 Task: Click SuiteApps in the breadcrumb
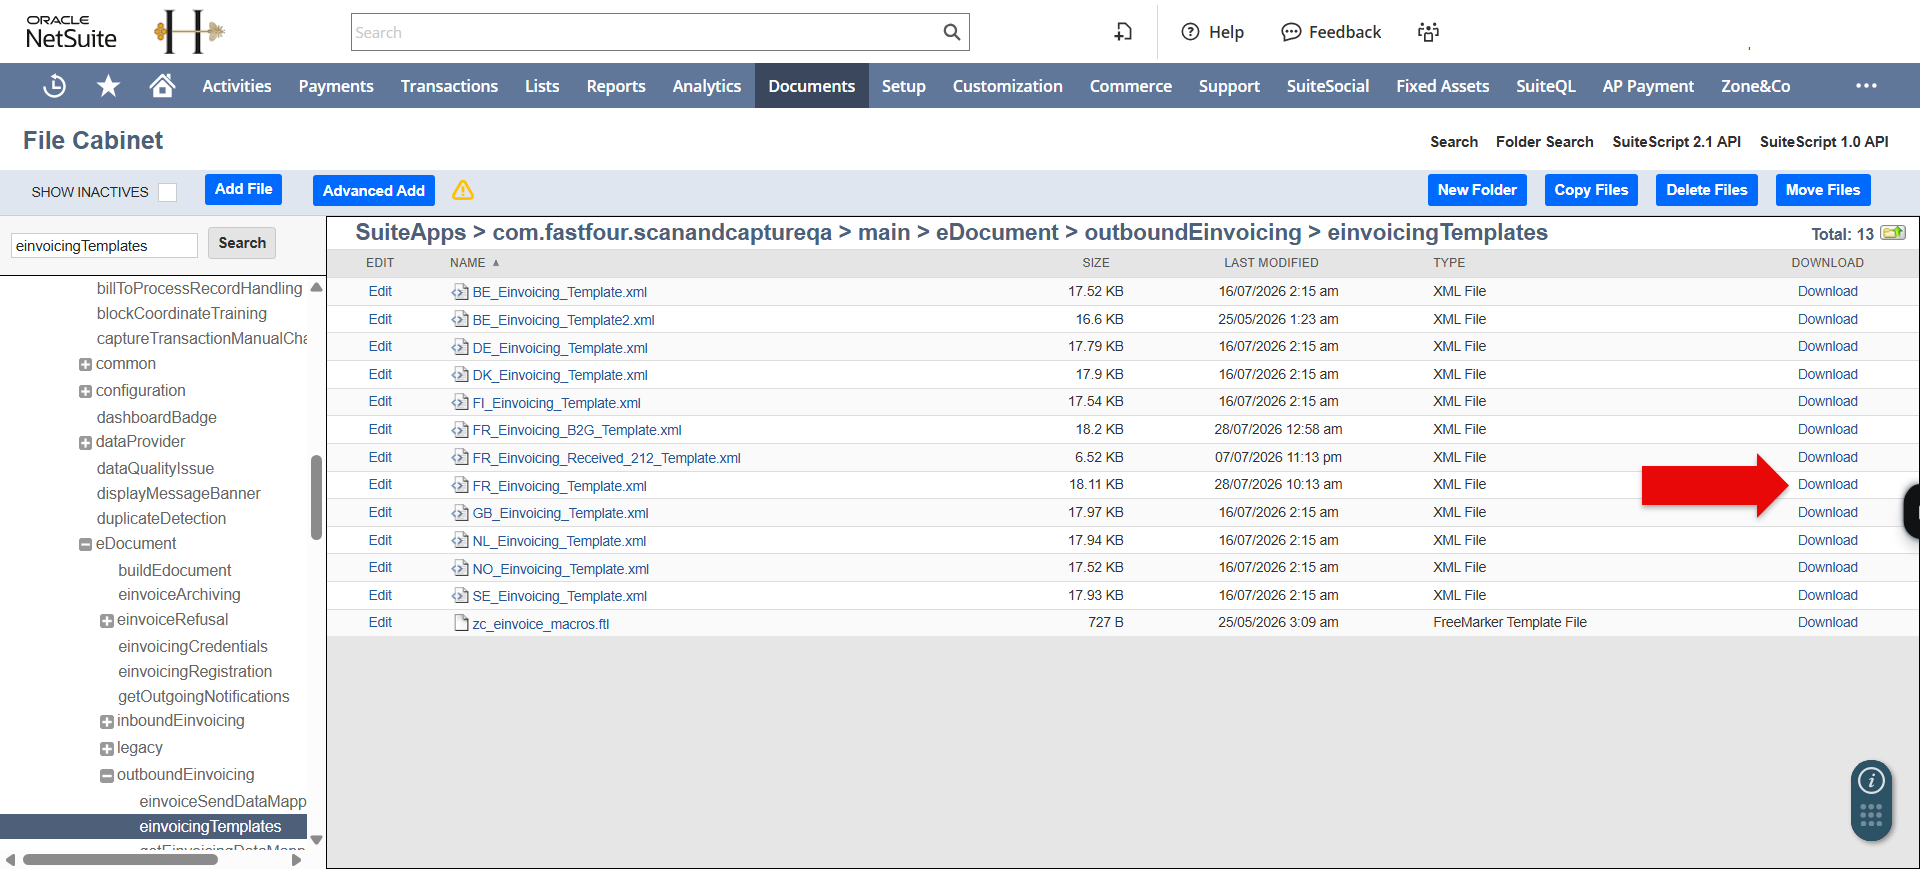tap(410, 232)
